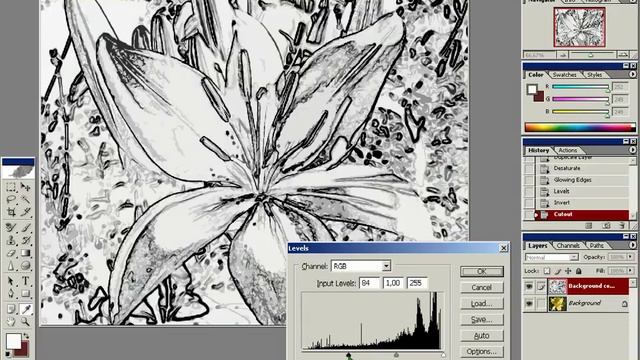Viewport: 640px width, 360px height.
Task: Select the History tab
Action: click(538, 151)
